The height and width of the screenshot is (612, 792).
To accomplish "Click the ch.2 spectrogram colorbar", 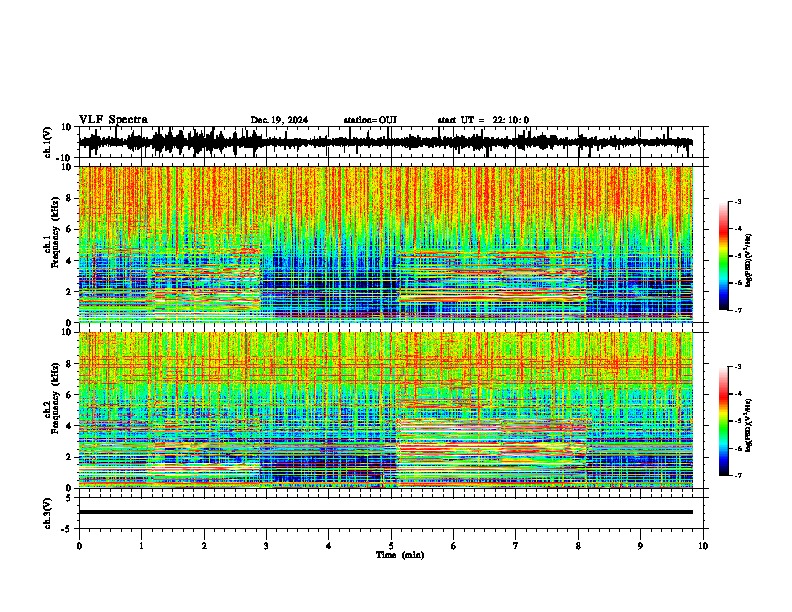I will point(723,421).
